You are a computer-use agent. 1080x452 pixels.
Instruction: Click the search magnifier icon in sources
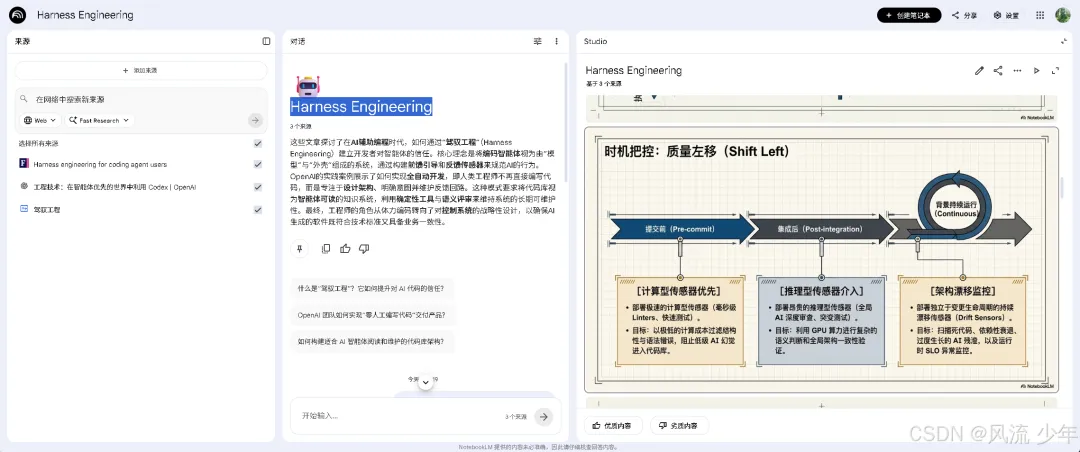[23, 99]
